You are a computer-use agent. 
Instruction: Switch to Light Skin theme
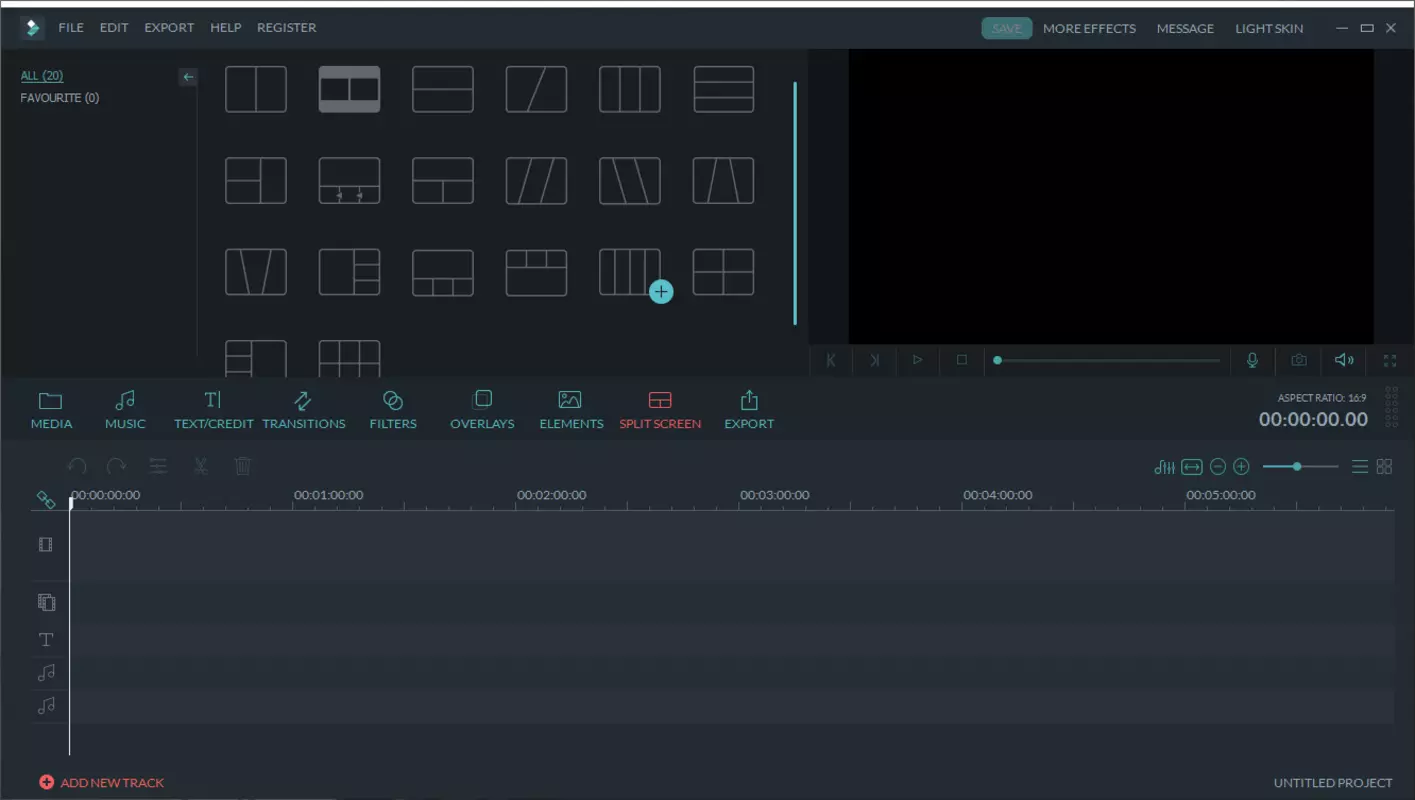1269,28
